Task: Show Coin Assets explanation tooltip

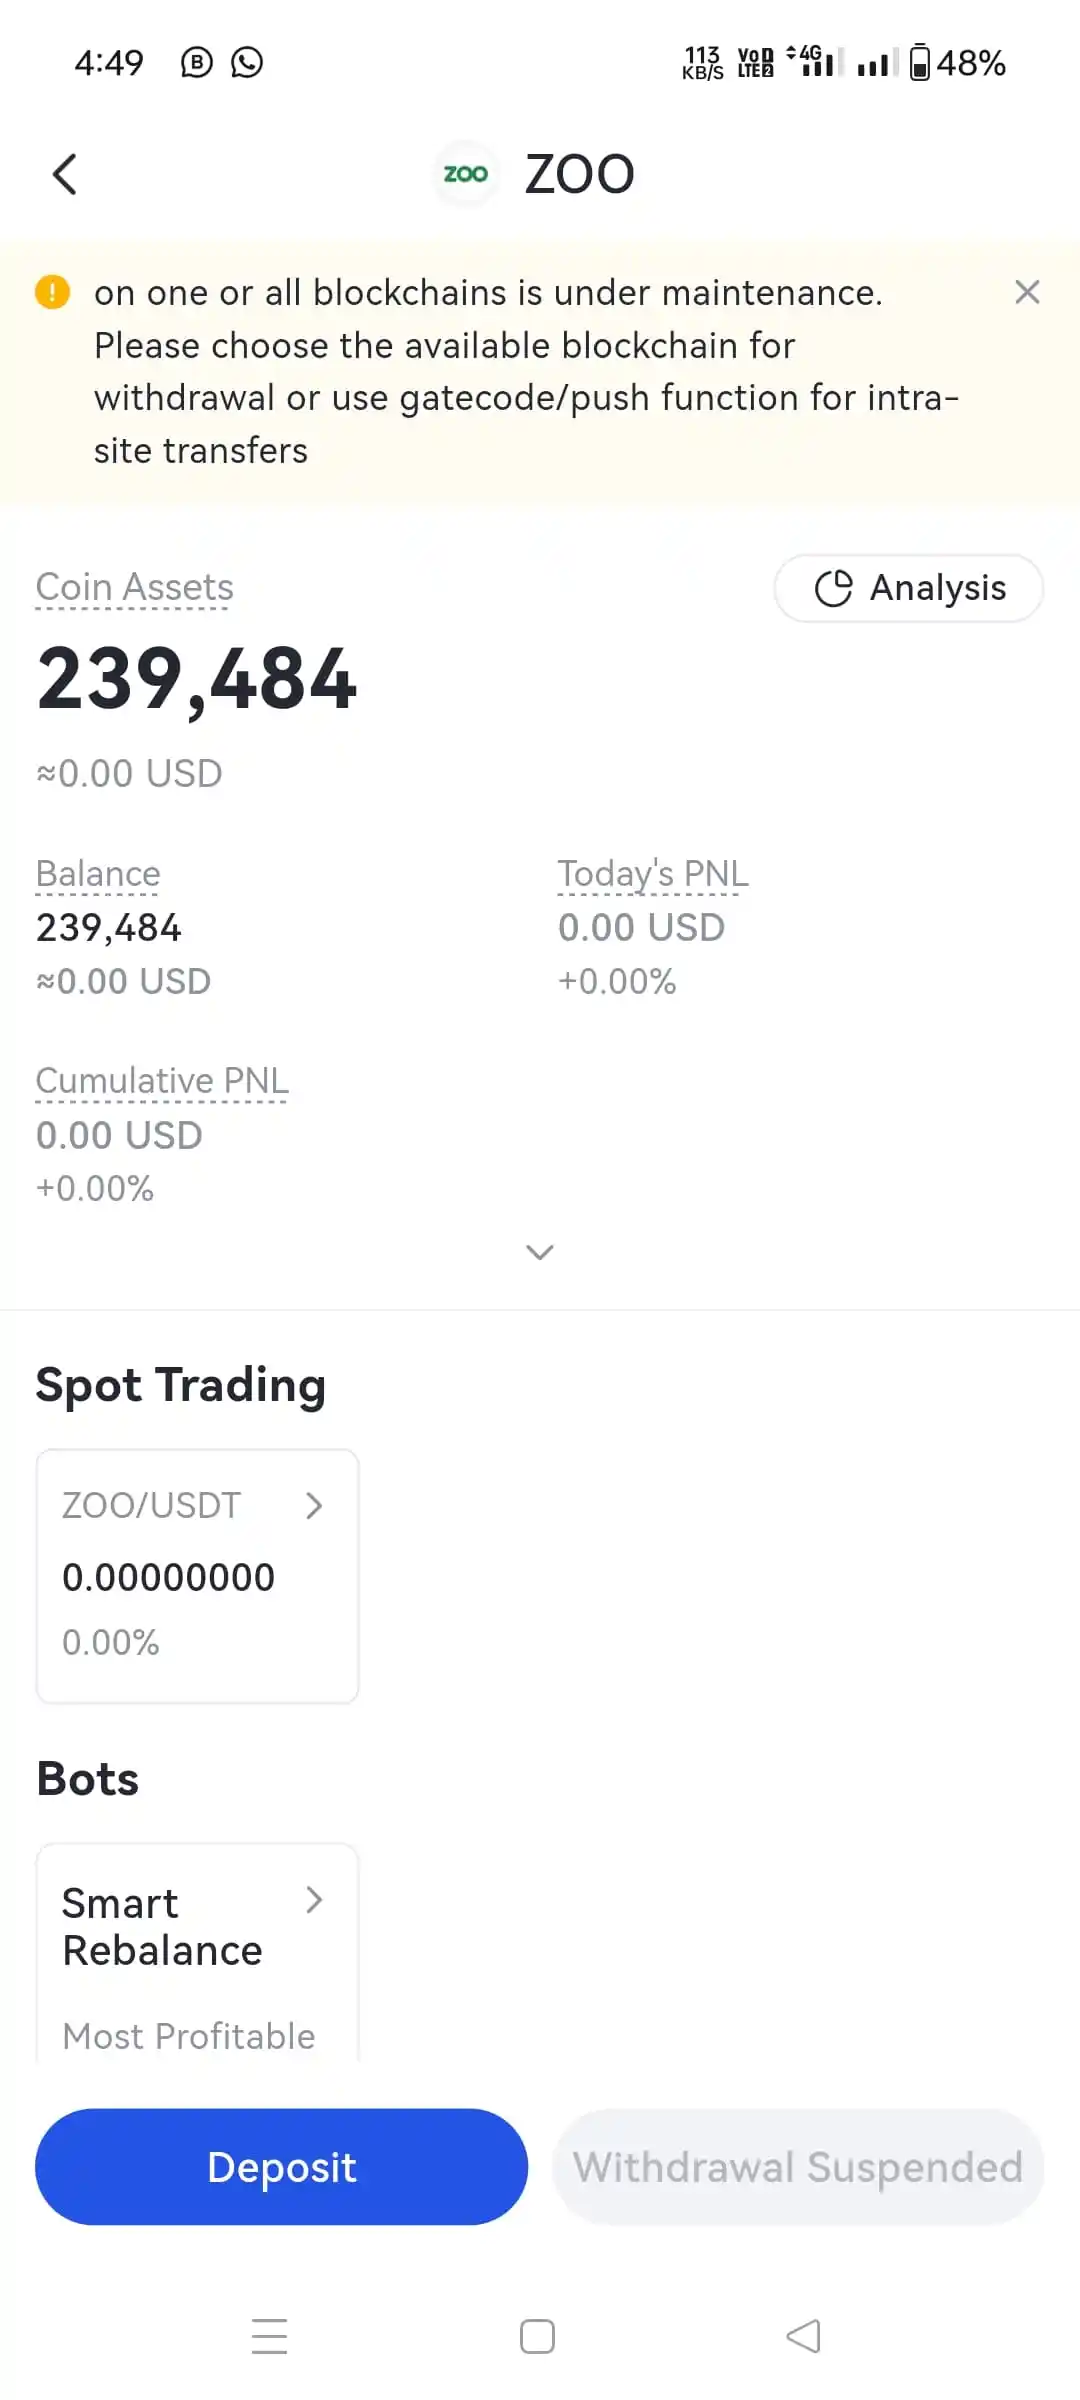Action: pos(134,588)
